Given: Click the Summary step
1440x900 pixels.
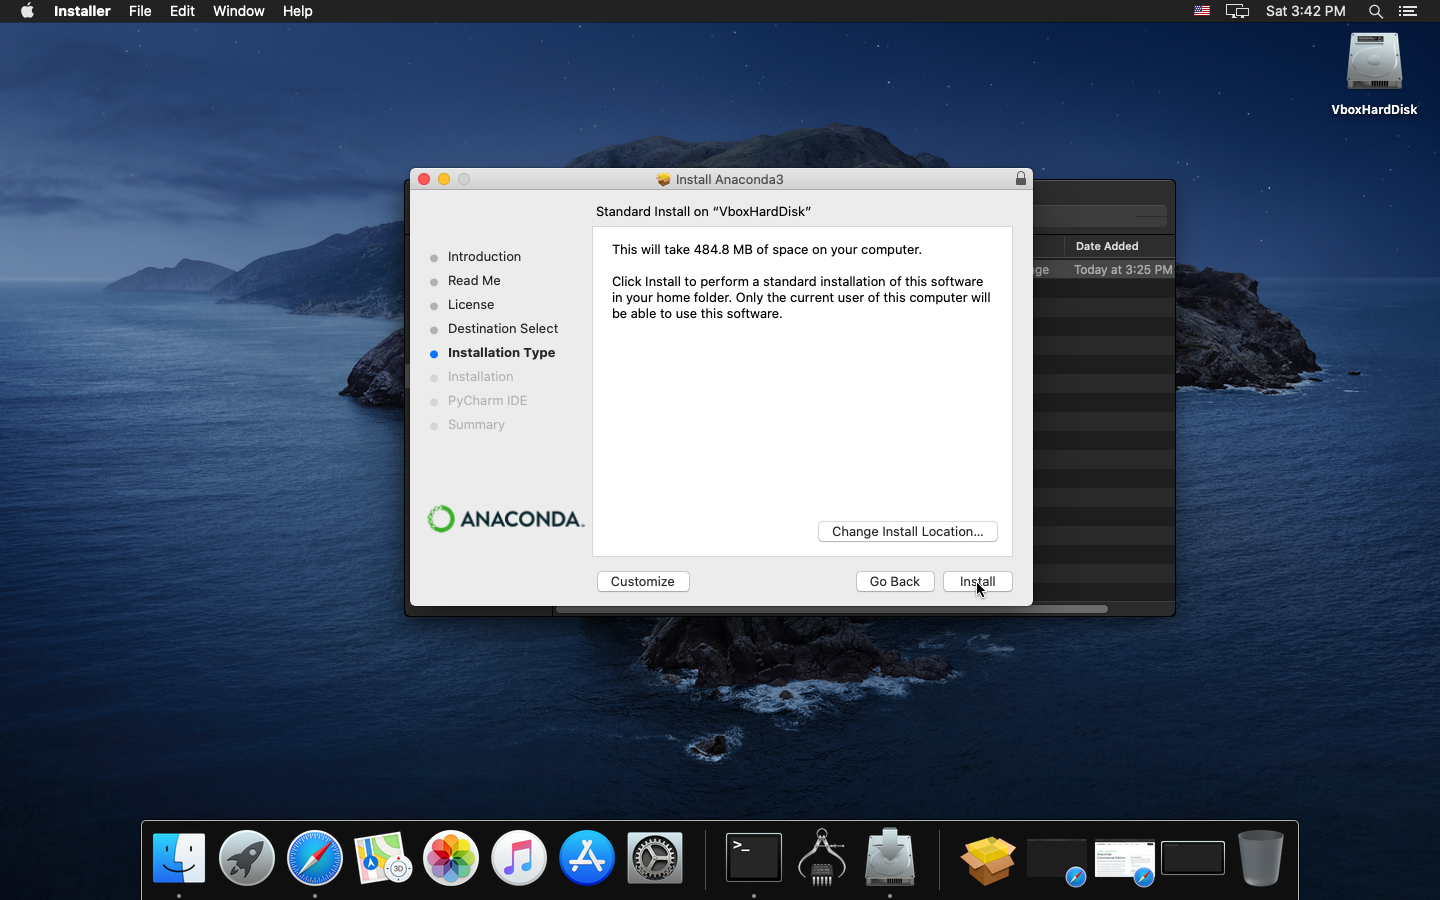Looking at the screenshot, I should (x=476, y=424).
